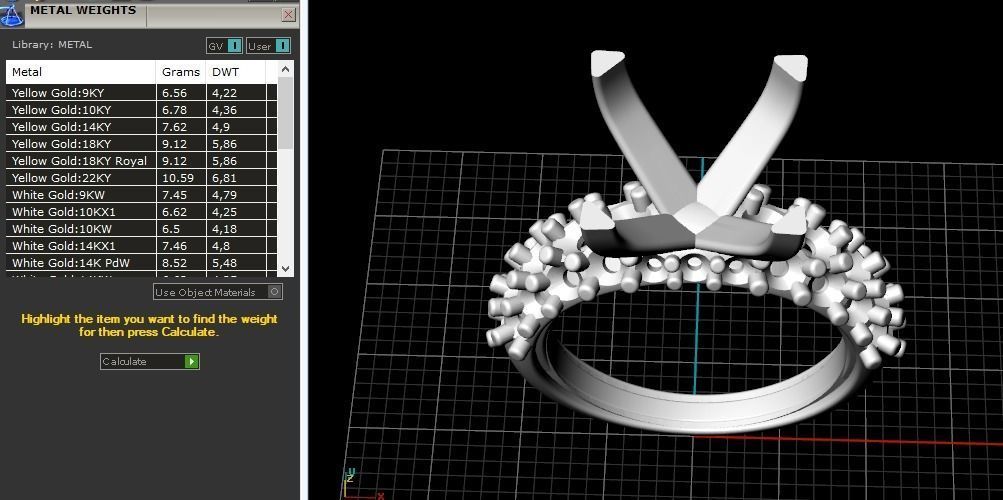
Task: Select the Yellow Gold:14KY row
Action: [142, 127]
